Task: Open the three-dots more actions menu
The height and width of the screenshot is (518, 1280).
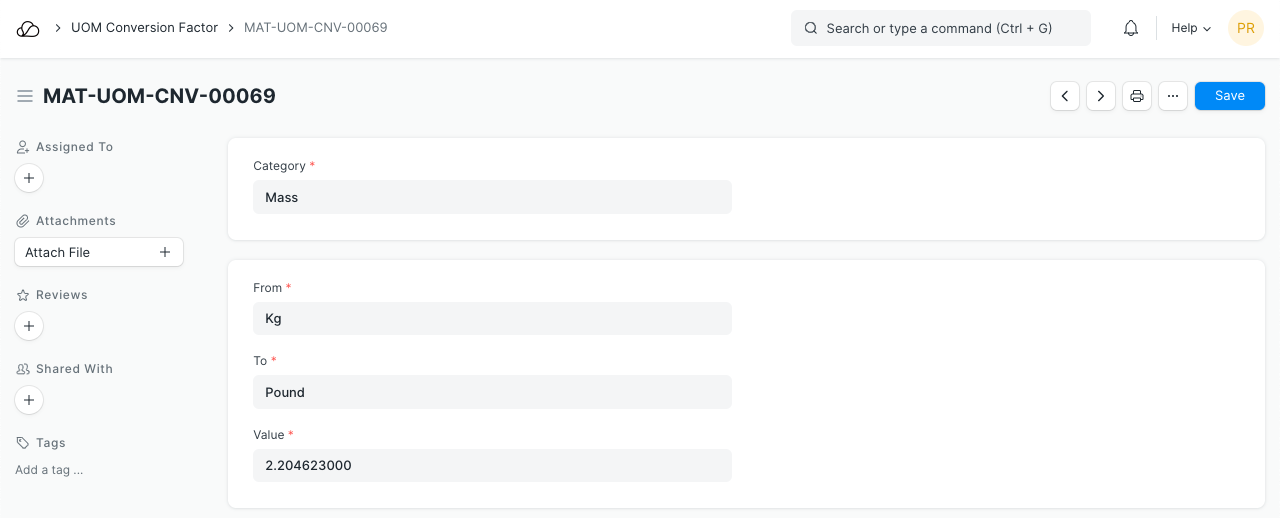Action: (1173, 96)
